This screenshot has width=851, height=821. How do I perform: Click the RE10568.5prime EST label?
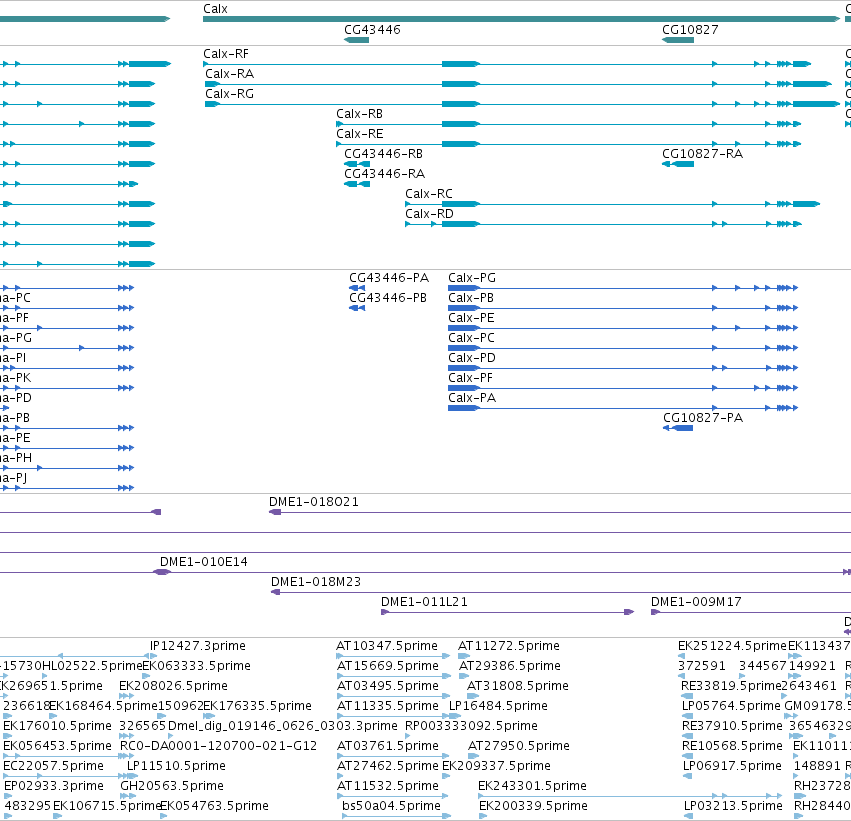pyautogui.click(x=732, y=746)
